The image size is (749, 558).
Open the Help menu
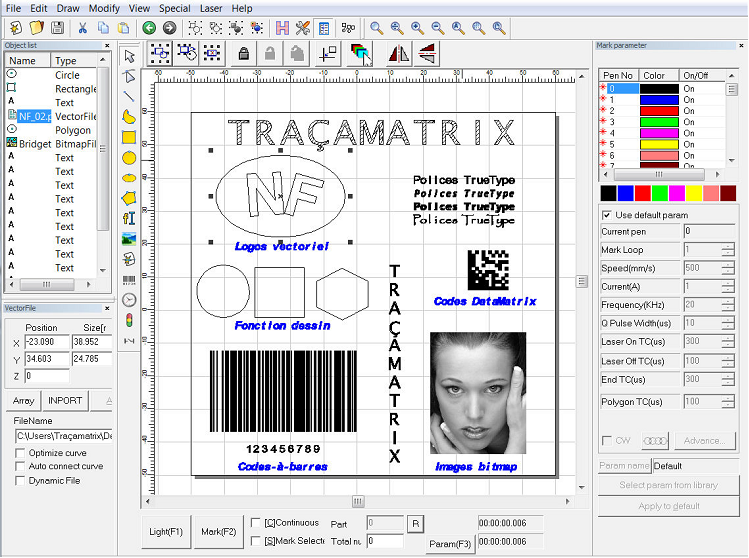(242, 8)
